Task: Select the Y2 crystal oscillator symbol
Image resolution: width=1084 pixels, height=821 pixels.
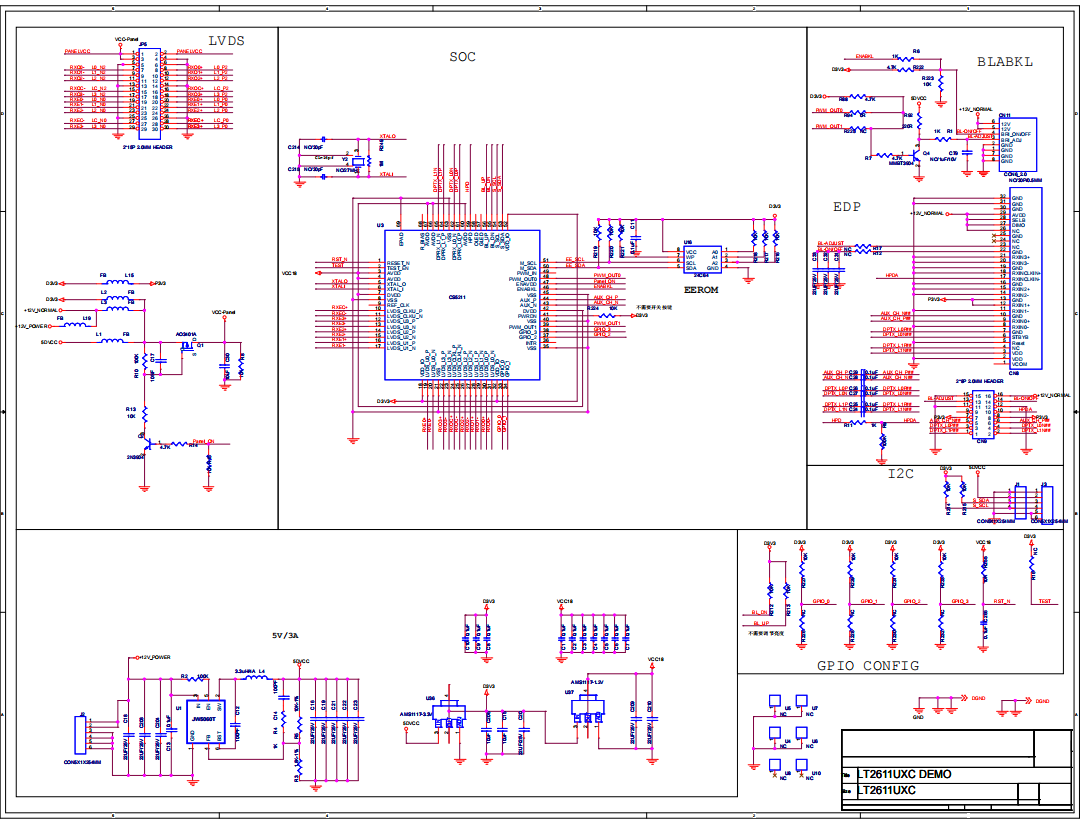Action: click(x=357, y=162)
